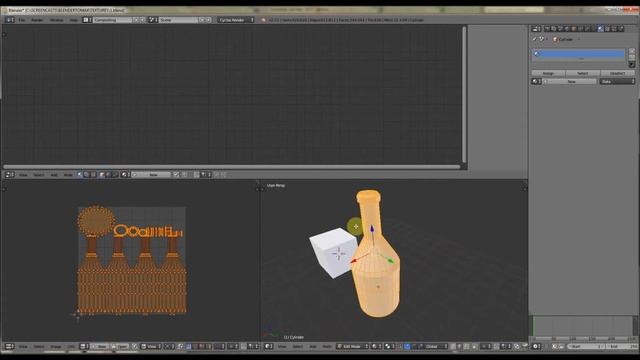Viewport: 640px width, 360px height.
Task: Click the white cube in the 3D viewport
Action: pos(333,253)
